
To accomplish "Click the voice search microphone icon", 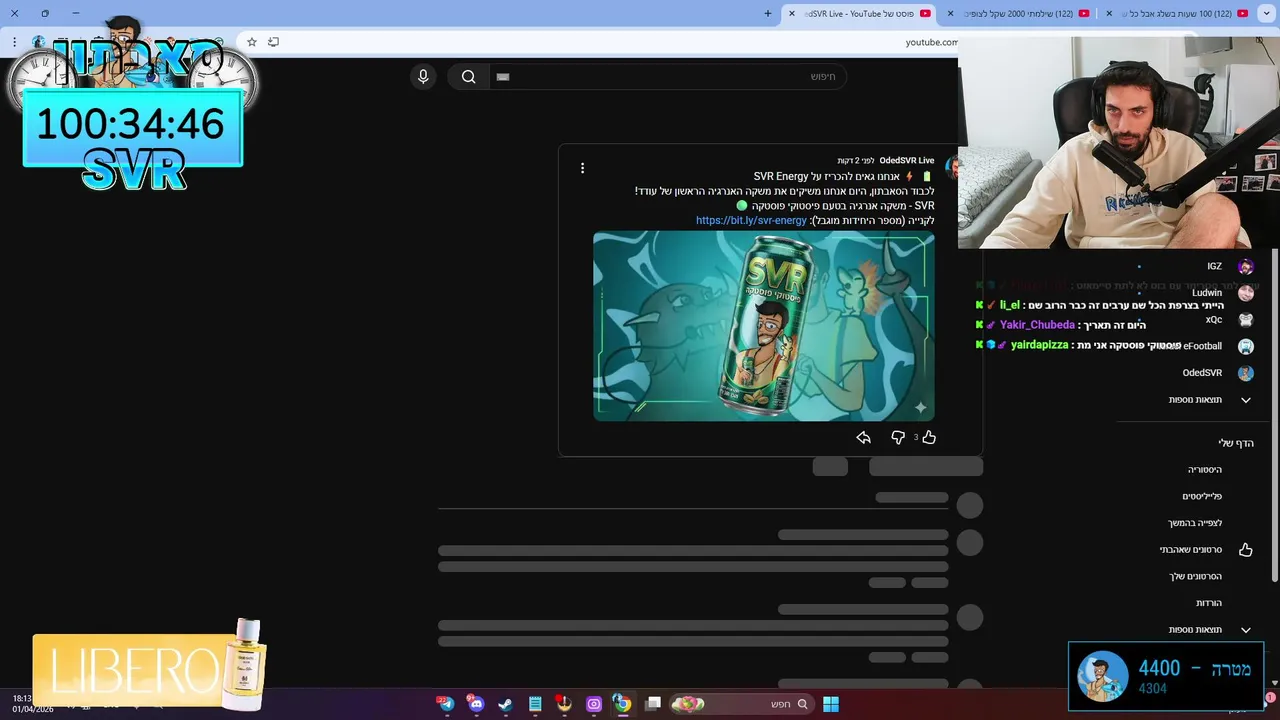I will click(x=423, y=76).
